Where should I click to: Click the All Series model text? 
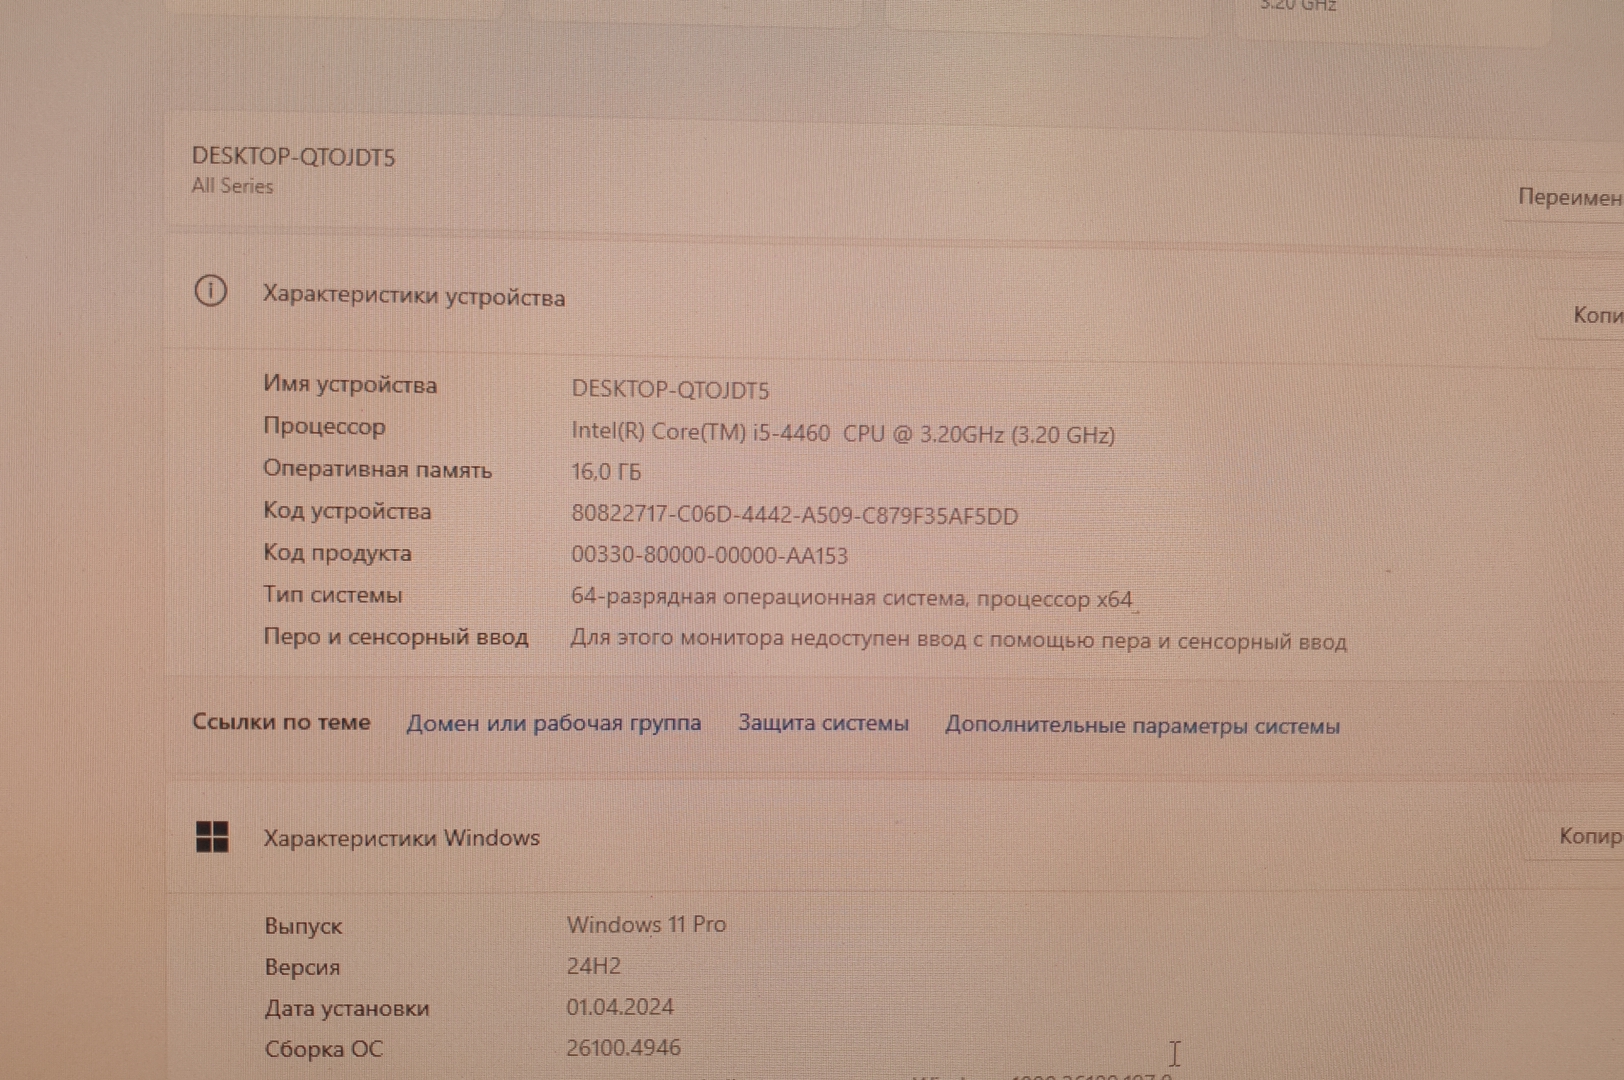pos(232,186)
